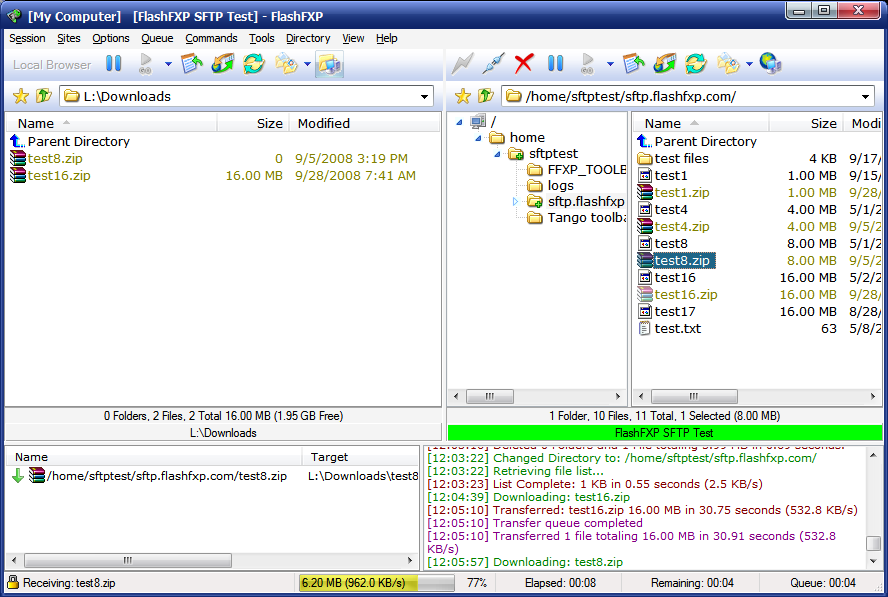The height and width of the screenshot is (597, 888).
Task: Go up one folder in remote pane
Action: pos(485,96)
